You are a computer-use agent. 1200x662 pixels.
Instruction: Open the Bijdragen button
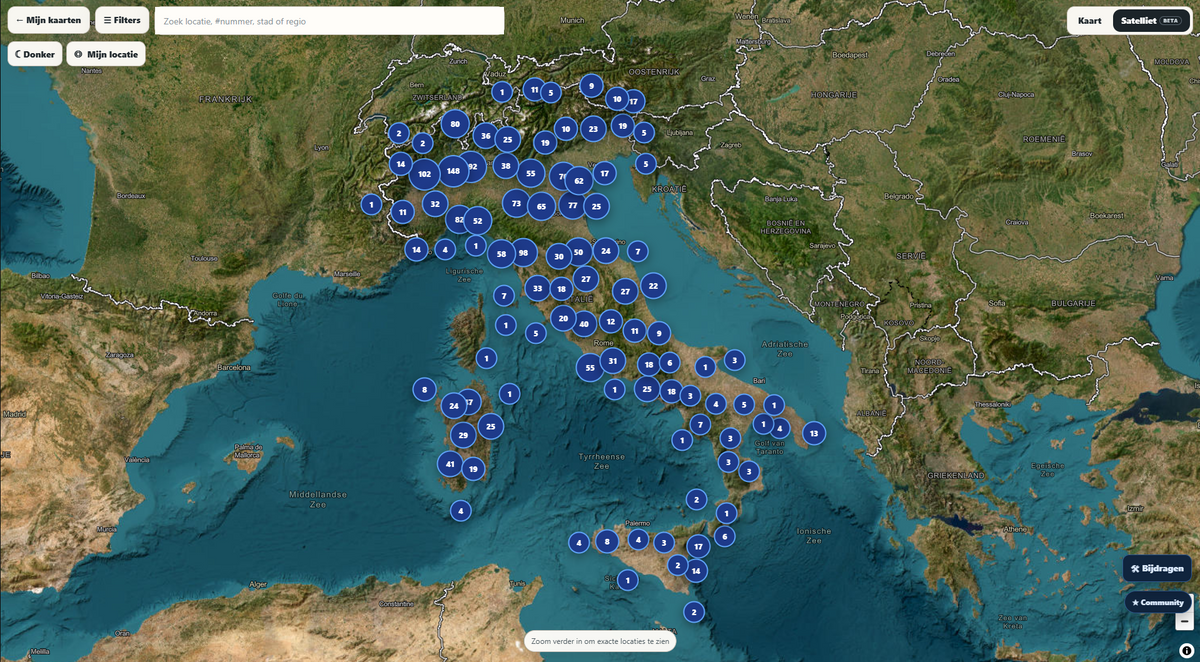pos(1157,568)
